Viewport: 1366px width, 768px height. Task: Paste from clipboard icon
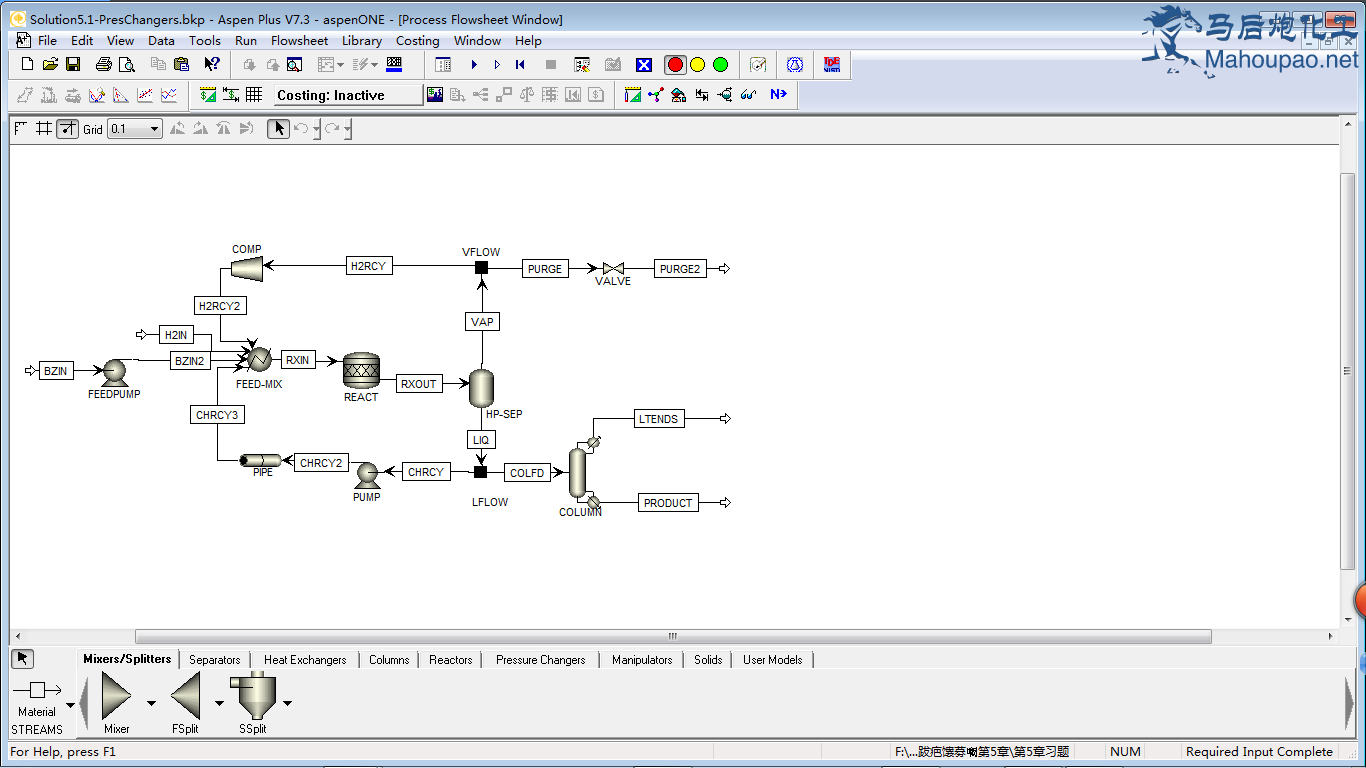[181, 64]
